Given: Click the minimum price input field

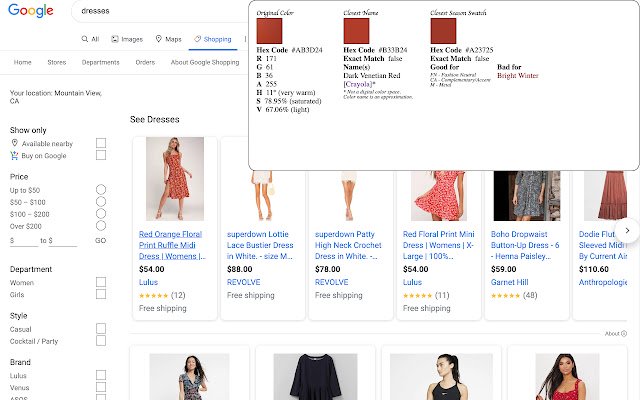Looking at the screenshot, I should [x=25, y=241].
